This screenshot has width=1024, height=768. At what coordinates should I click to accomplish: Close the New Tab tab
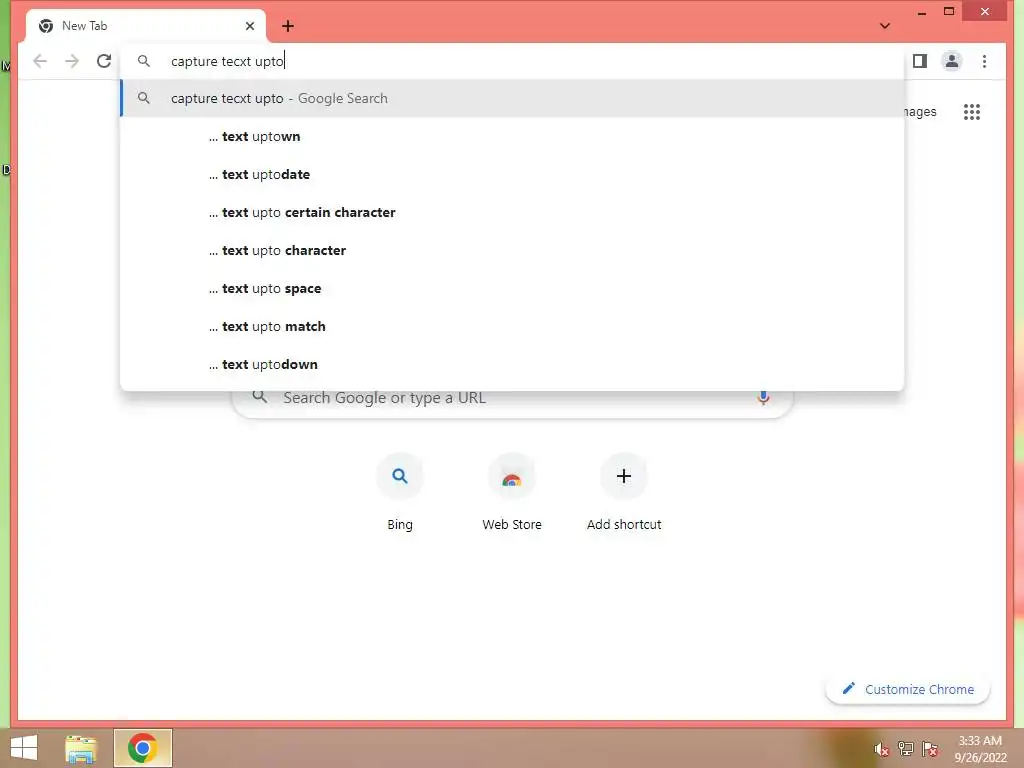pyautogui.click(x=250, y=26)
